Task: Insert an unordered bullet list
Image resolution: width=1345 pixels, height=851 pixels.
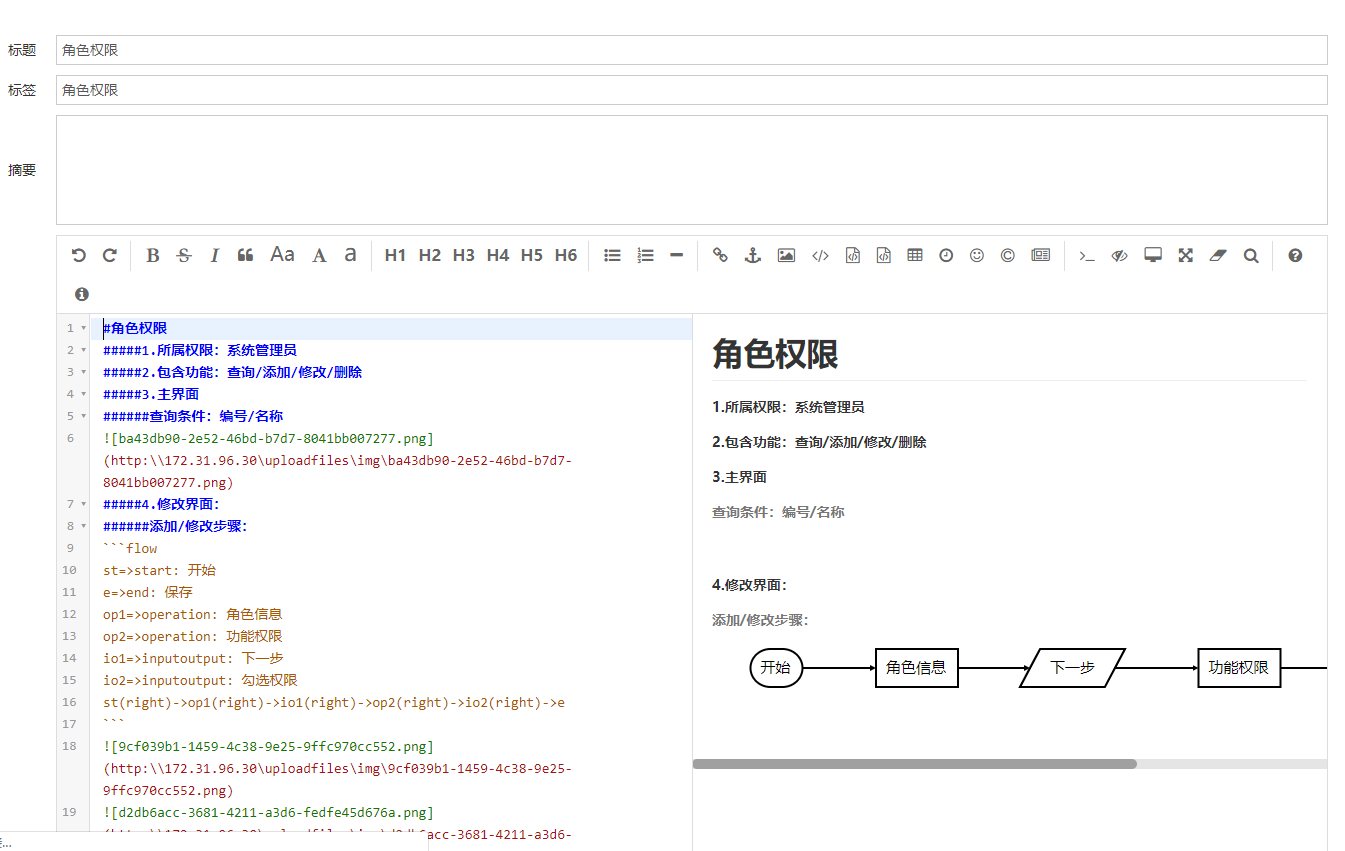Action: coord(613,256)
